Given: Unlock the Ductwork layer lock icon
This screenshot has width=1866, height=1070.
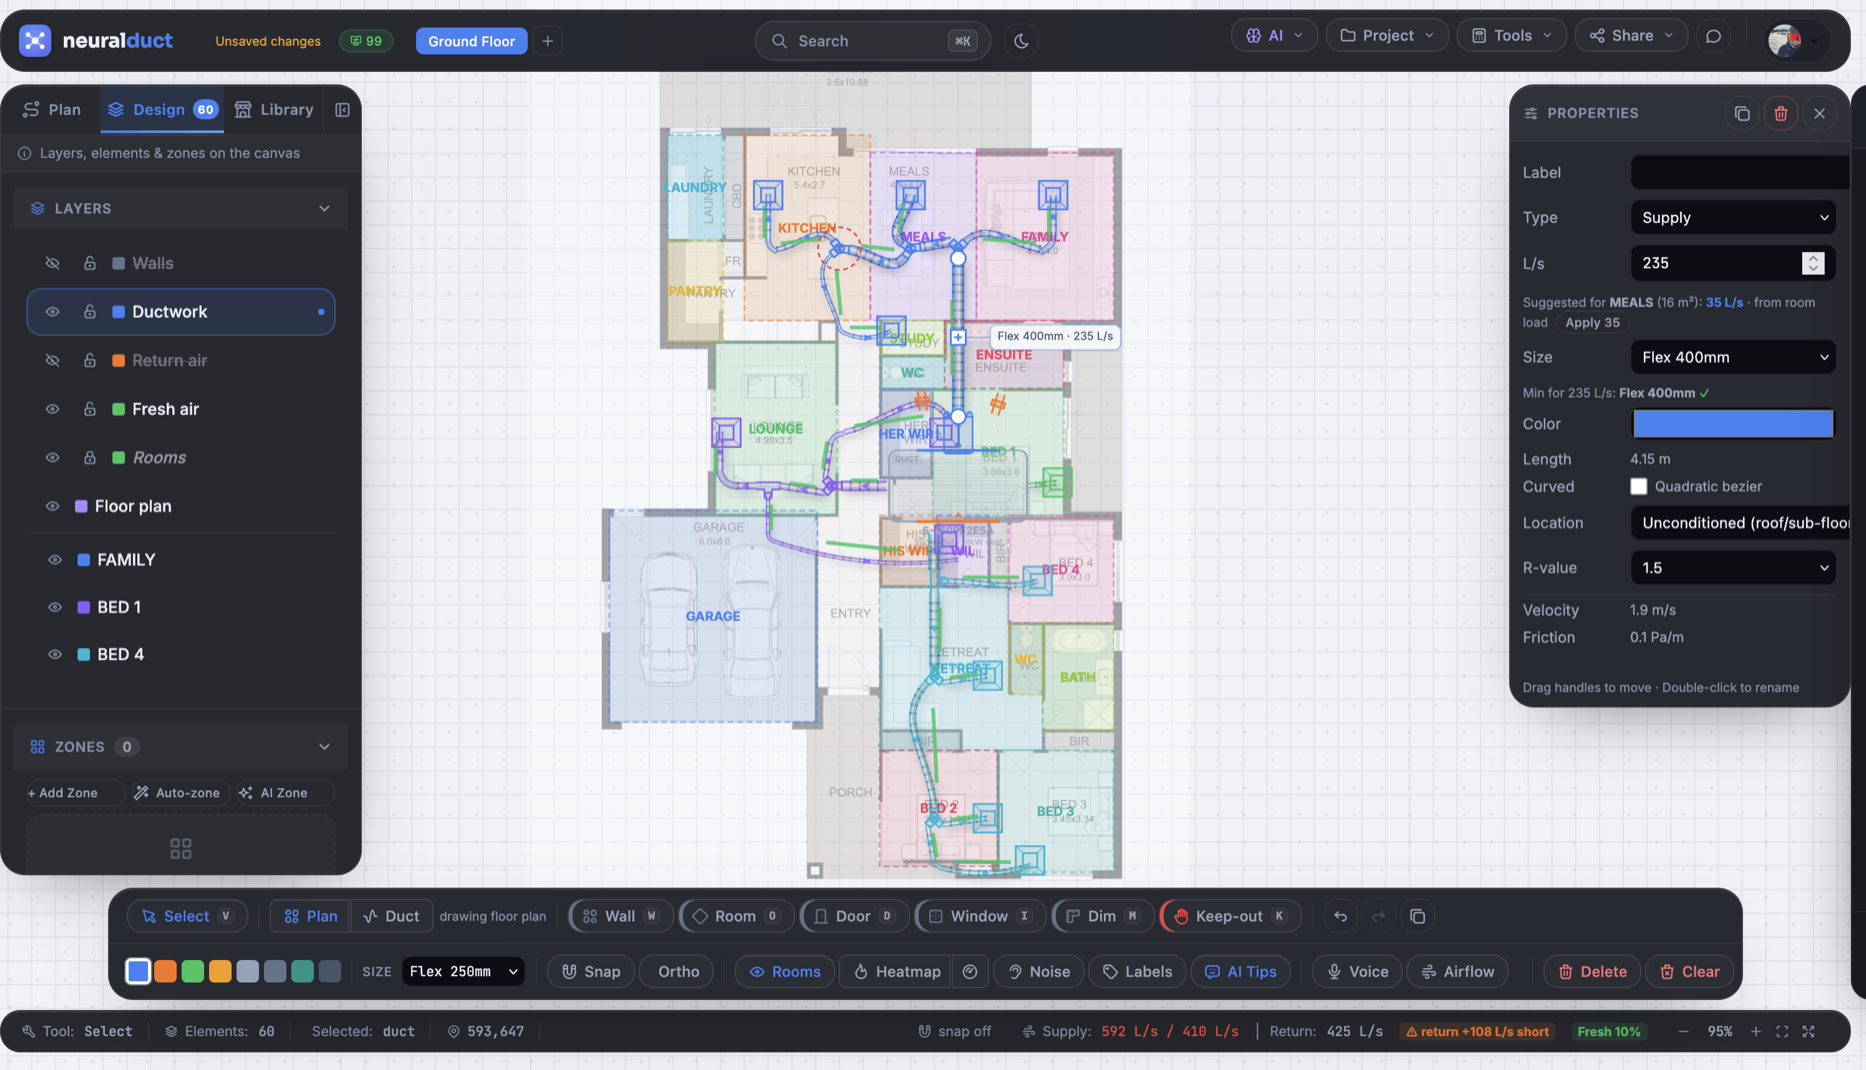Looking at the screenshot, I should pyautogui.click(x=90, y=312).
